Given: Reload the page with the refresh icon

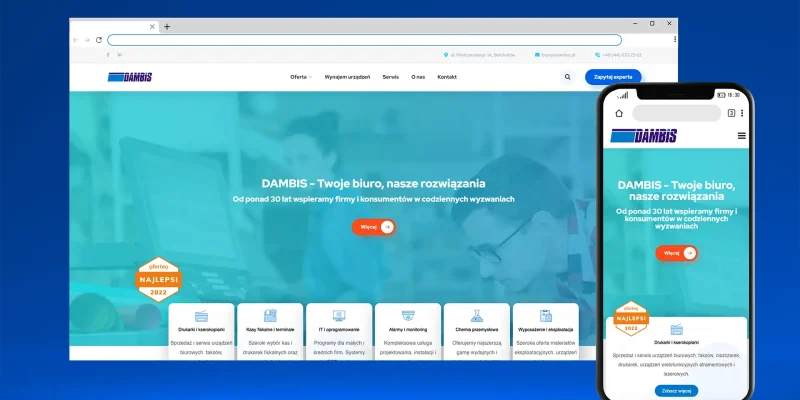Looking at the screenshot, I should point(99,40).
